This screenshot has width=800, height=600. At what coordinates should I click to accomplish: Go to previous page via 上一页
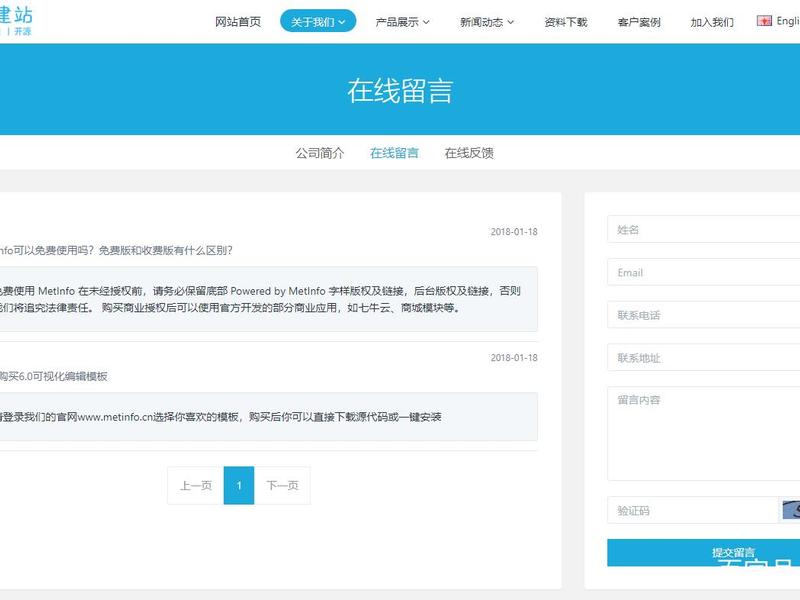point(195,485)
